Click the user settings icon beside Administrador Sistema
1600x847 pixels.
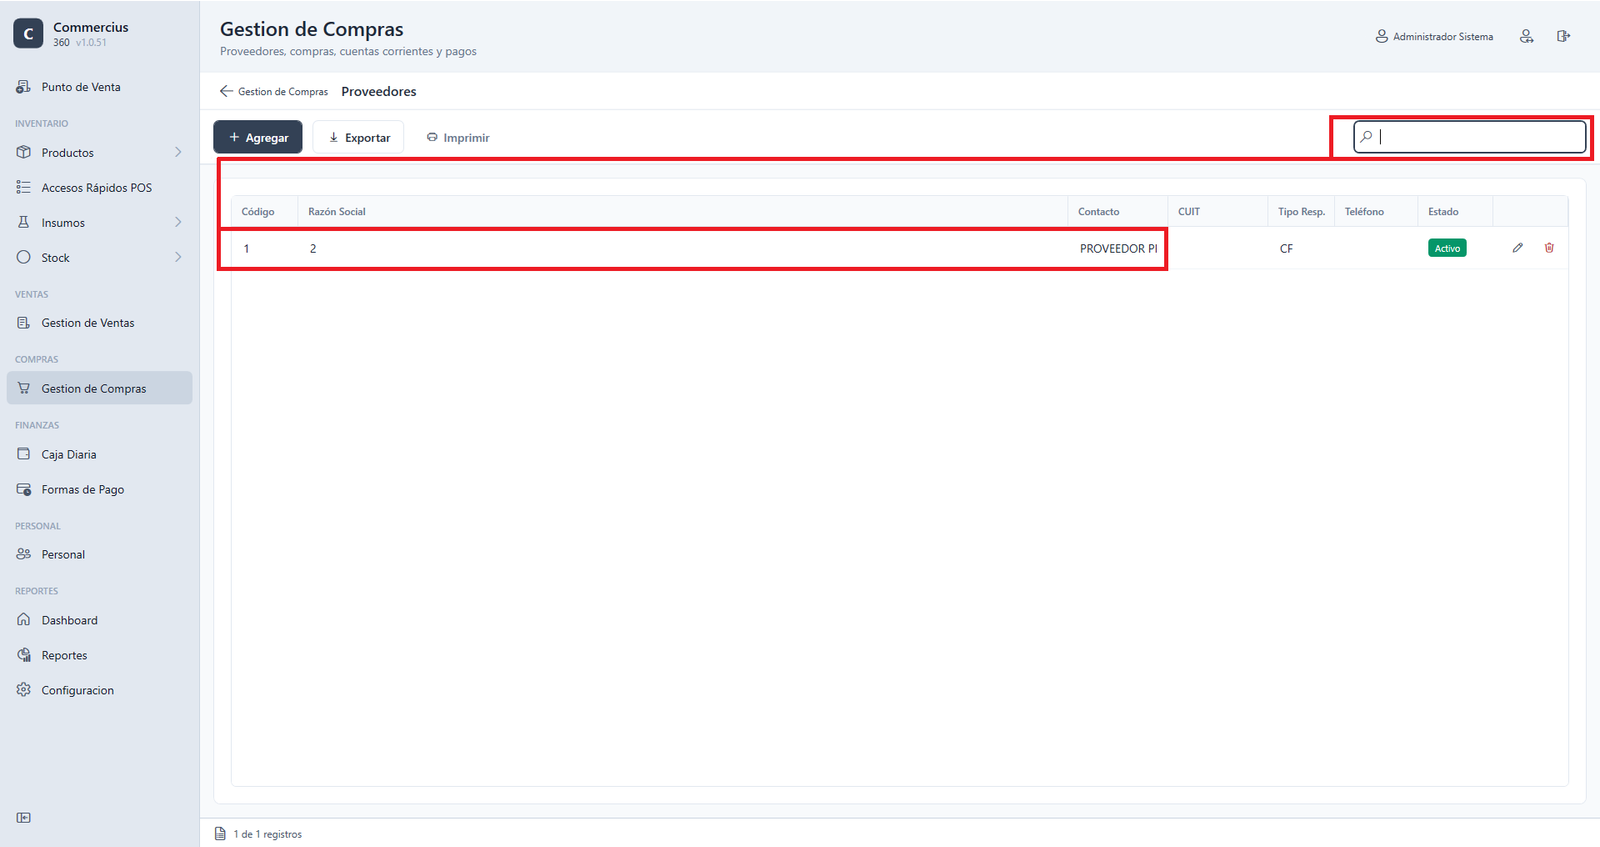coord(1526,36)
